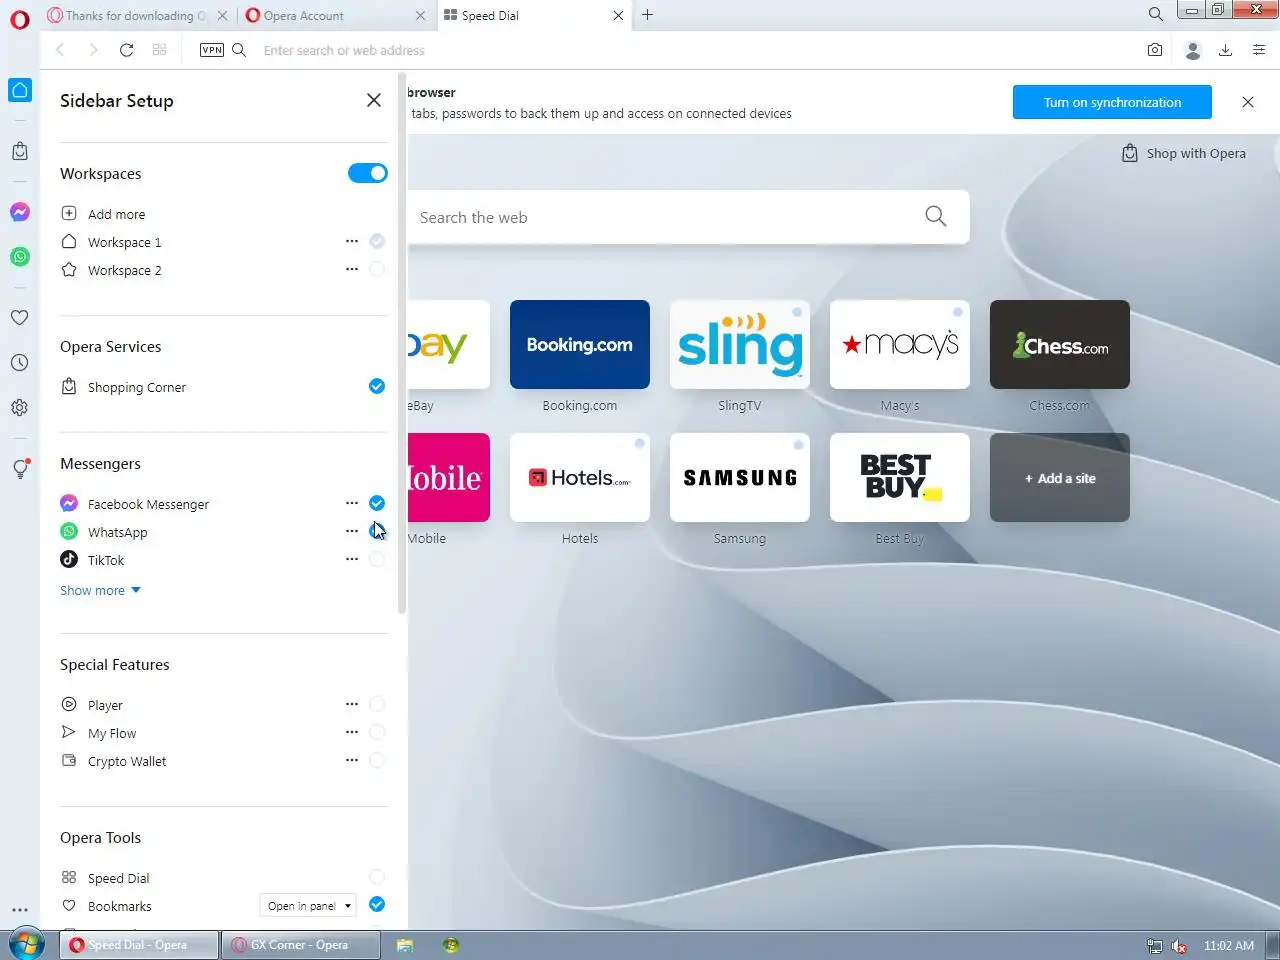Click the Speed Dial grid toolbar icon

pyautogui.click(x=159, y=50)
